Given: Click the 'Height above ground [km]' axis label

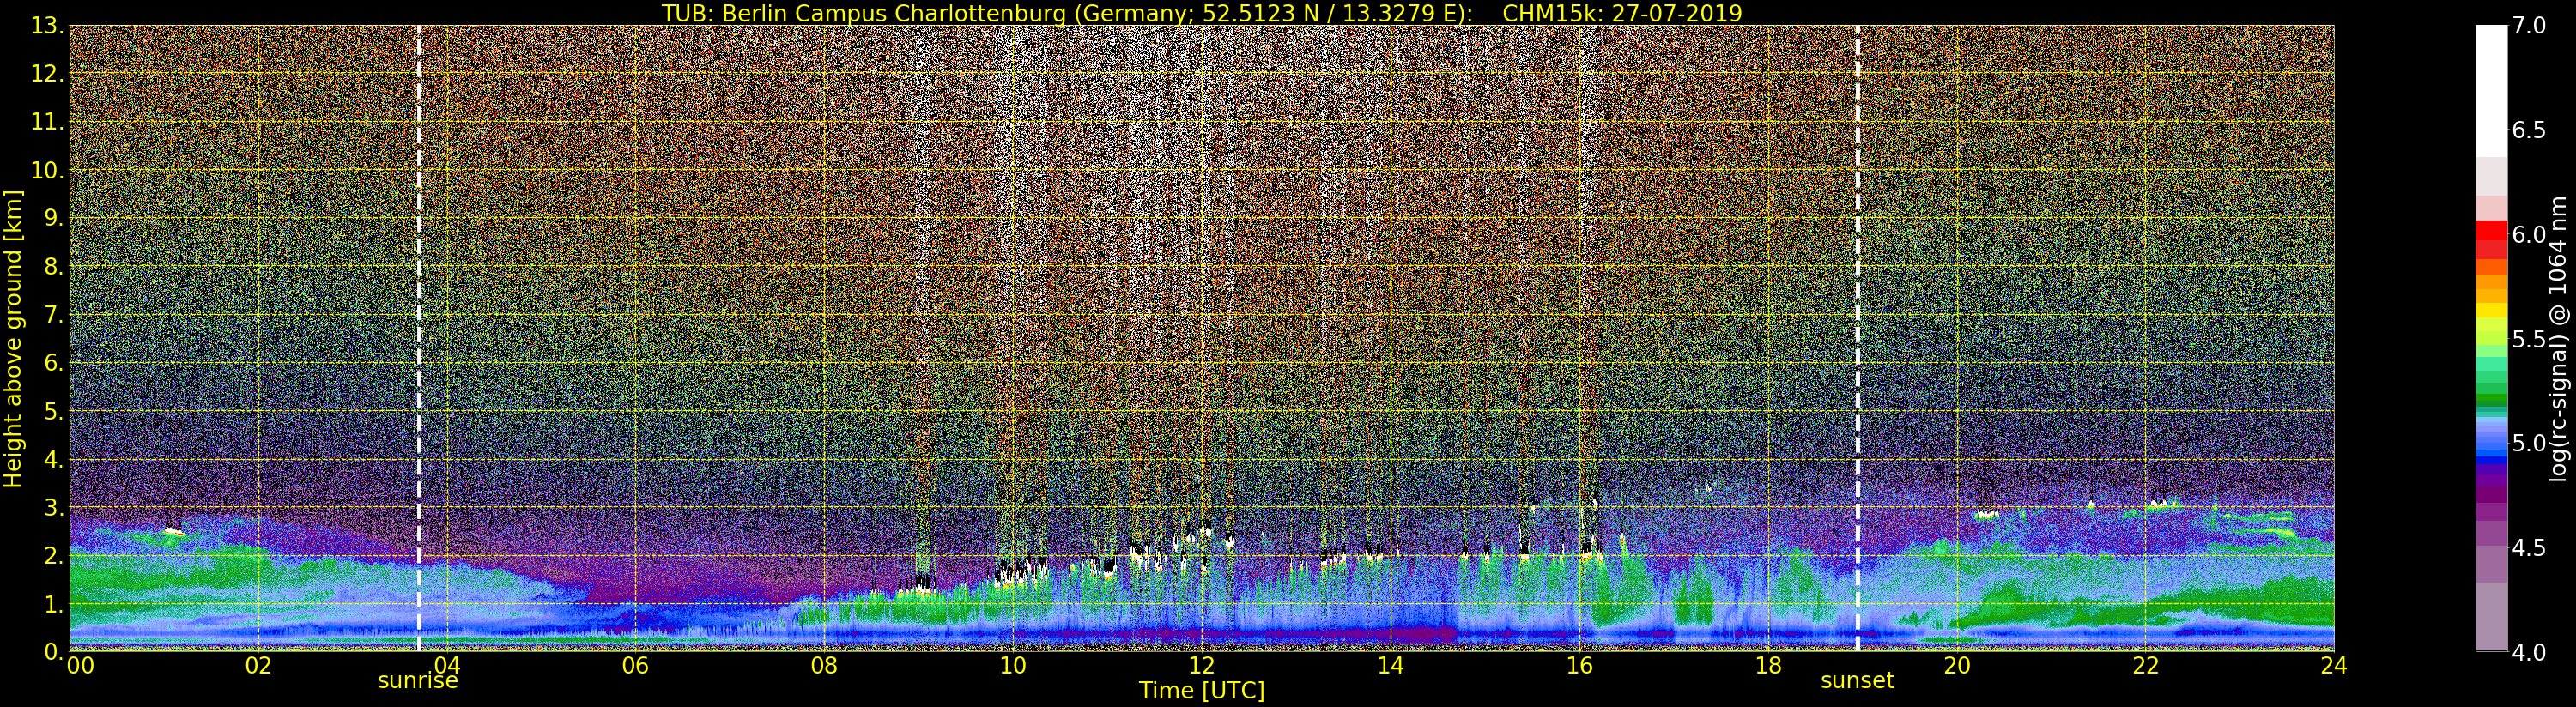Looking at the screenshot, I should tap(13, 338).
